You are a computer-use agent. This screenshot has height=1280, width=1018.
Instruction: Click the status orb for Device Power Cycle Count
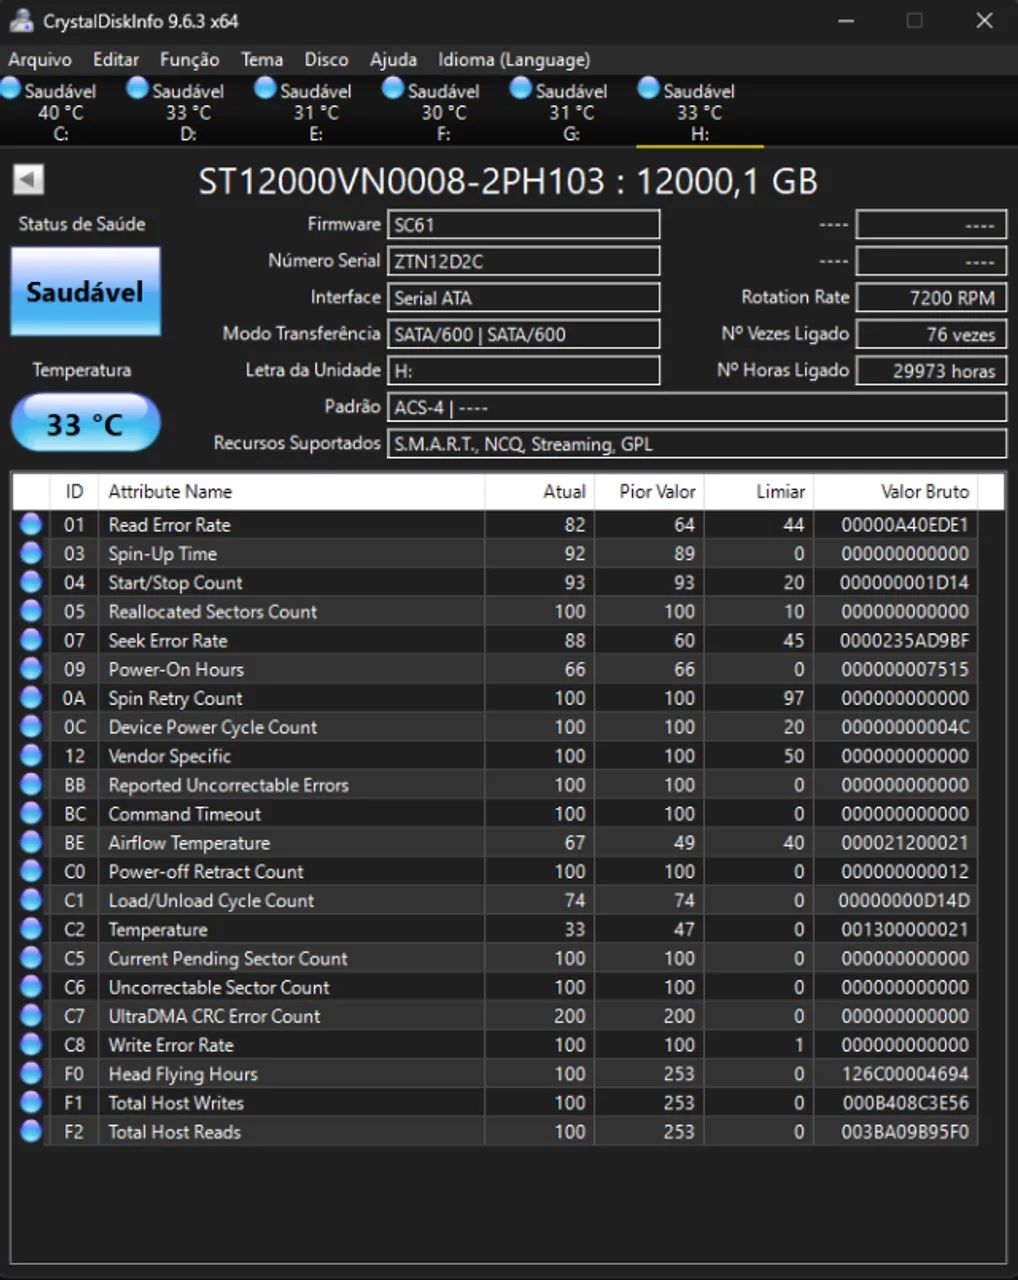(x=31, y=727)
